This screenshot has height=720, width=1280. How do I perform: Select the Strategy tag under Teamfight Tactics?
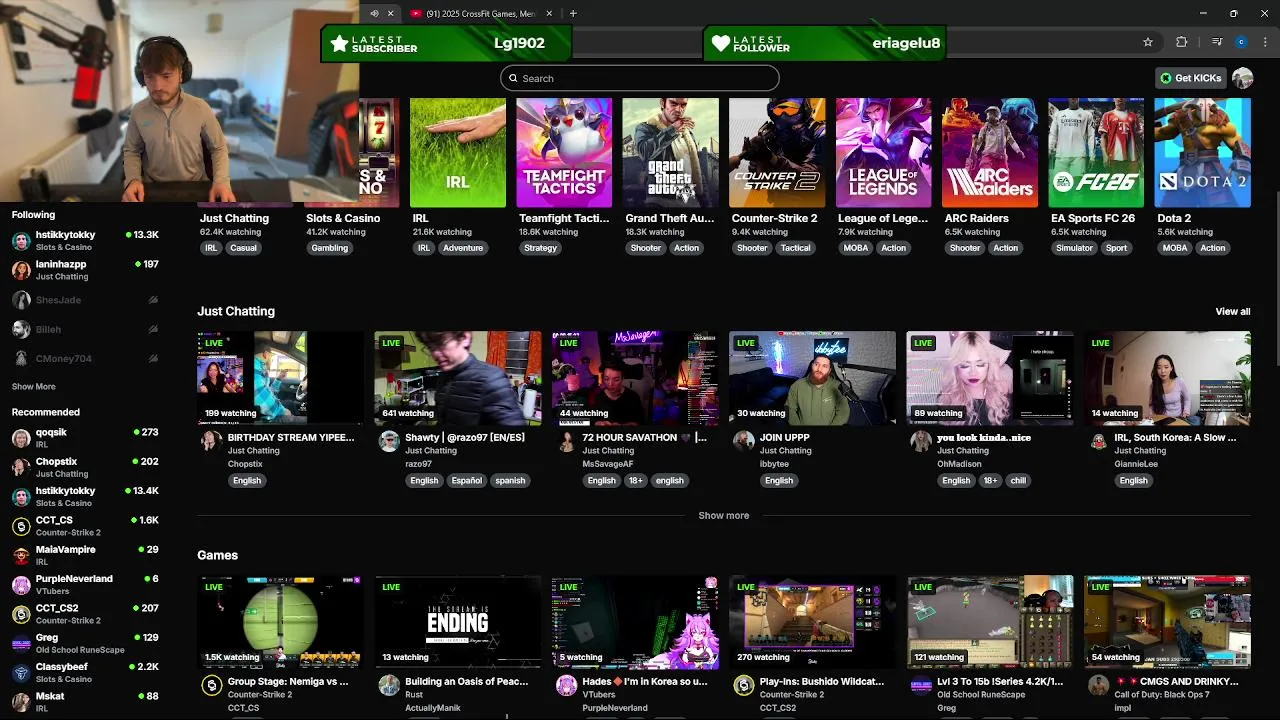point(540,248)
